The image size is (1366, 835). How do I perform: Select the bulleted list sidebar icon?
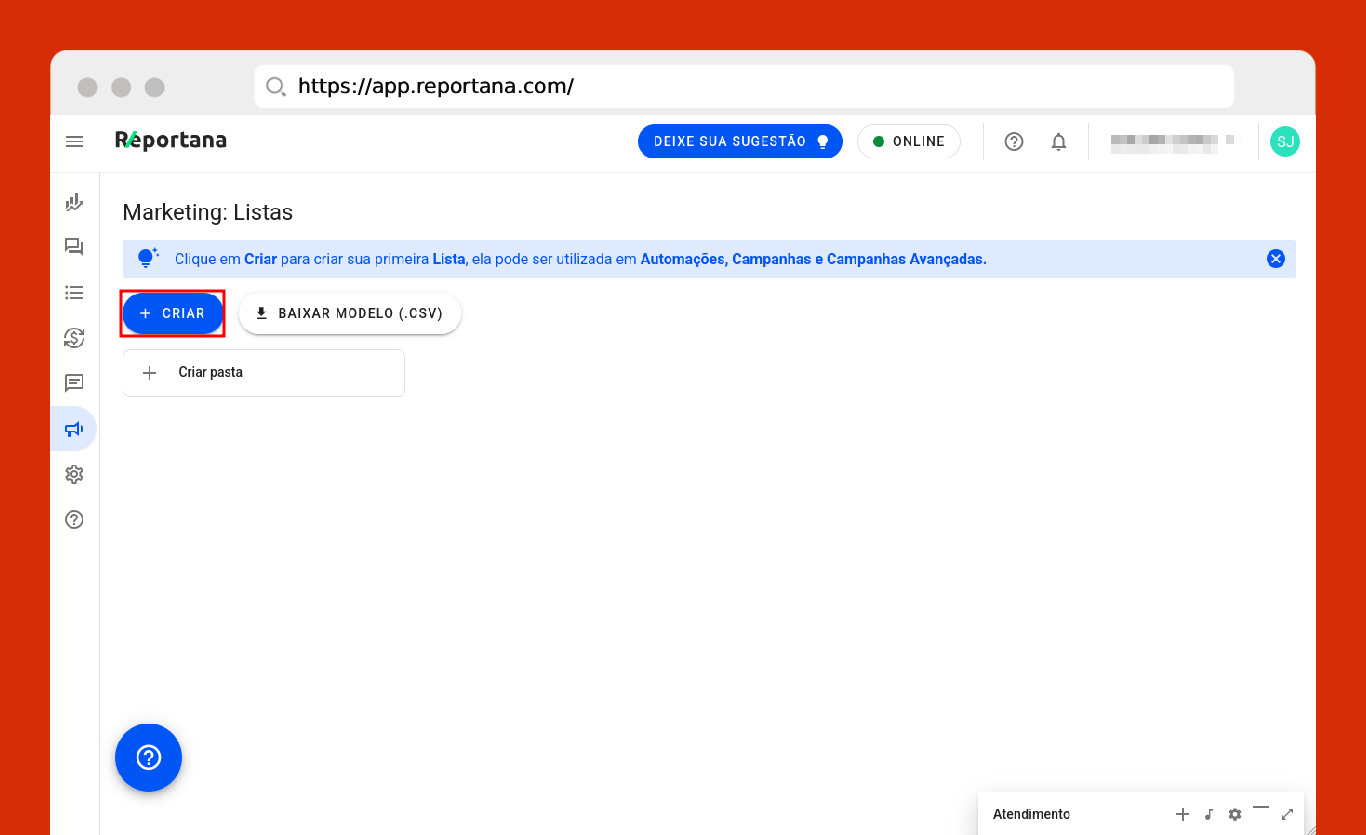(x=74, y=292)
